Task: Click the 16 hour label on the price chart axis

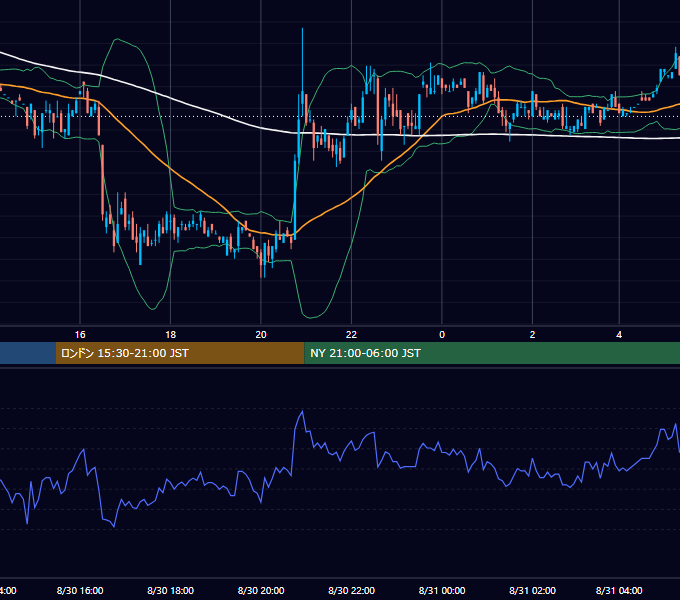Action: [x=80, y=335]
